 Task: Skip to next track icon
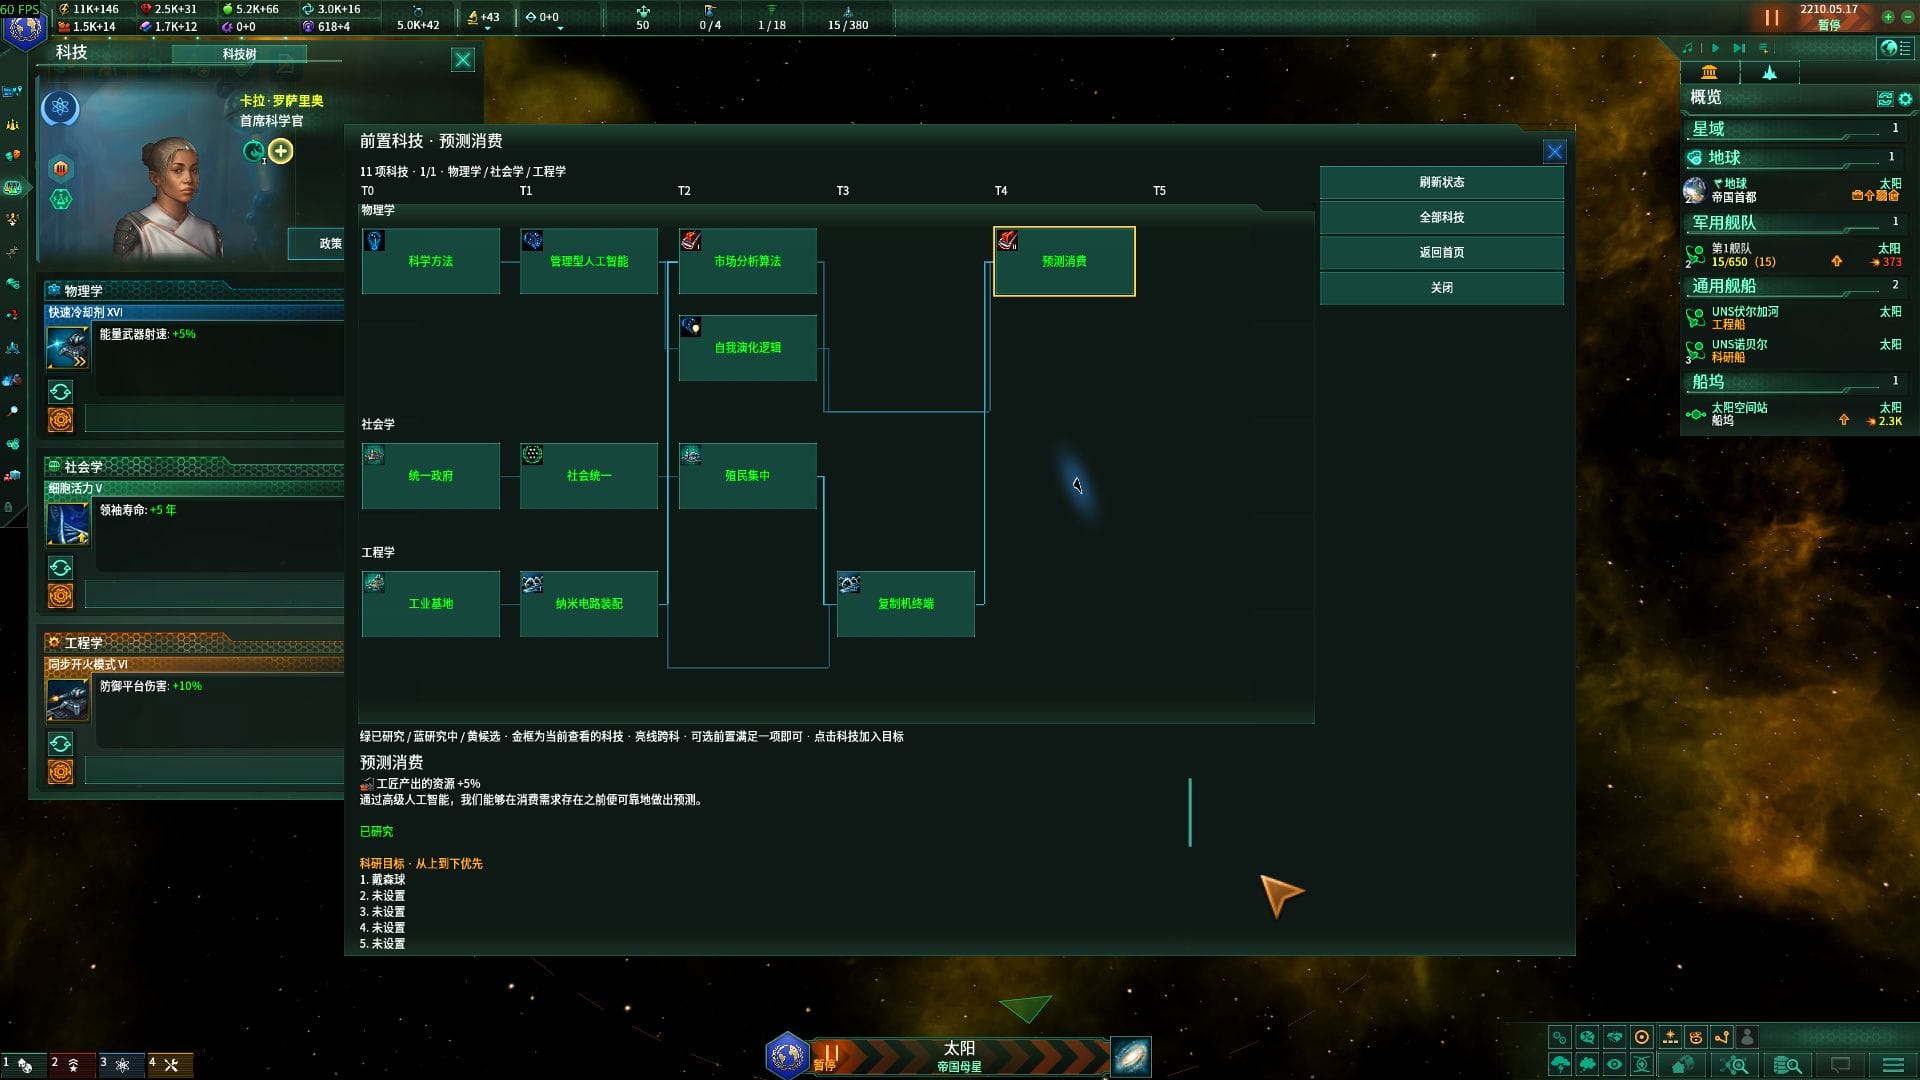click(x=1739, y=47)
